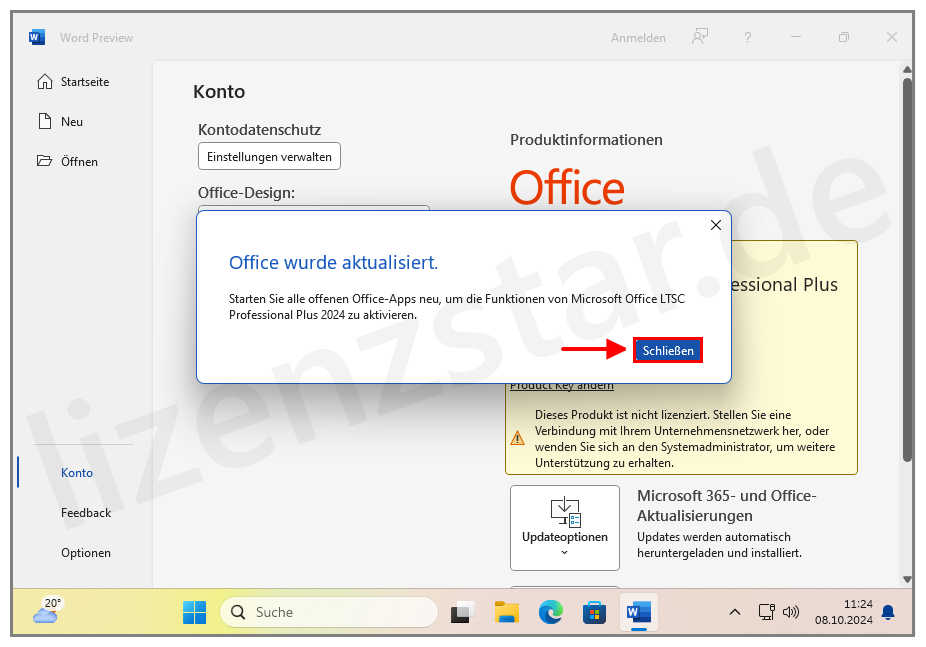Click the network icon in system tray
926x647 pixels.
(766, 612)
